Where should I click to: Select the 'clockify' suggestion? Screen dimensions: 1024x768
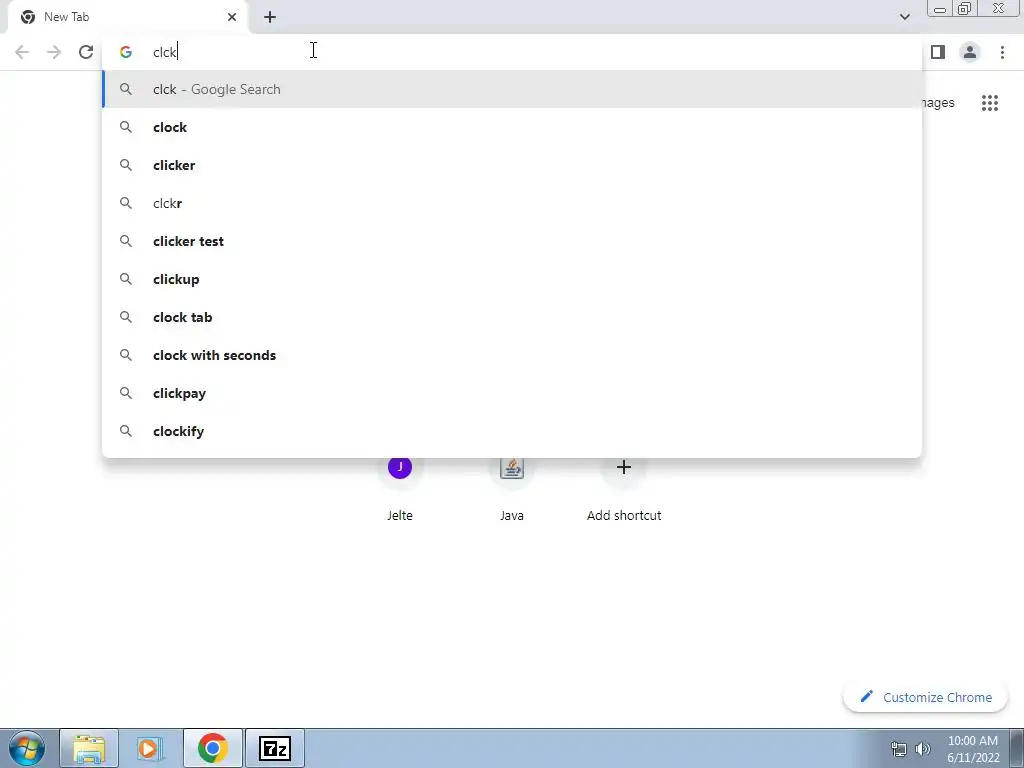pos(512,431)
